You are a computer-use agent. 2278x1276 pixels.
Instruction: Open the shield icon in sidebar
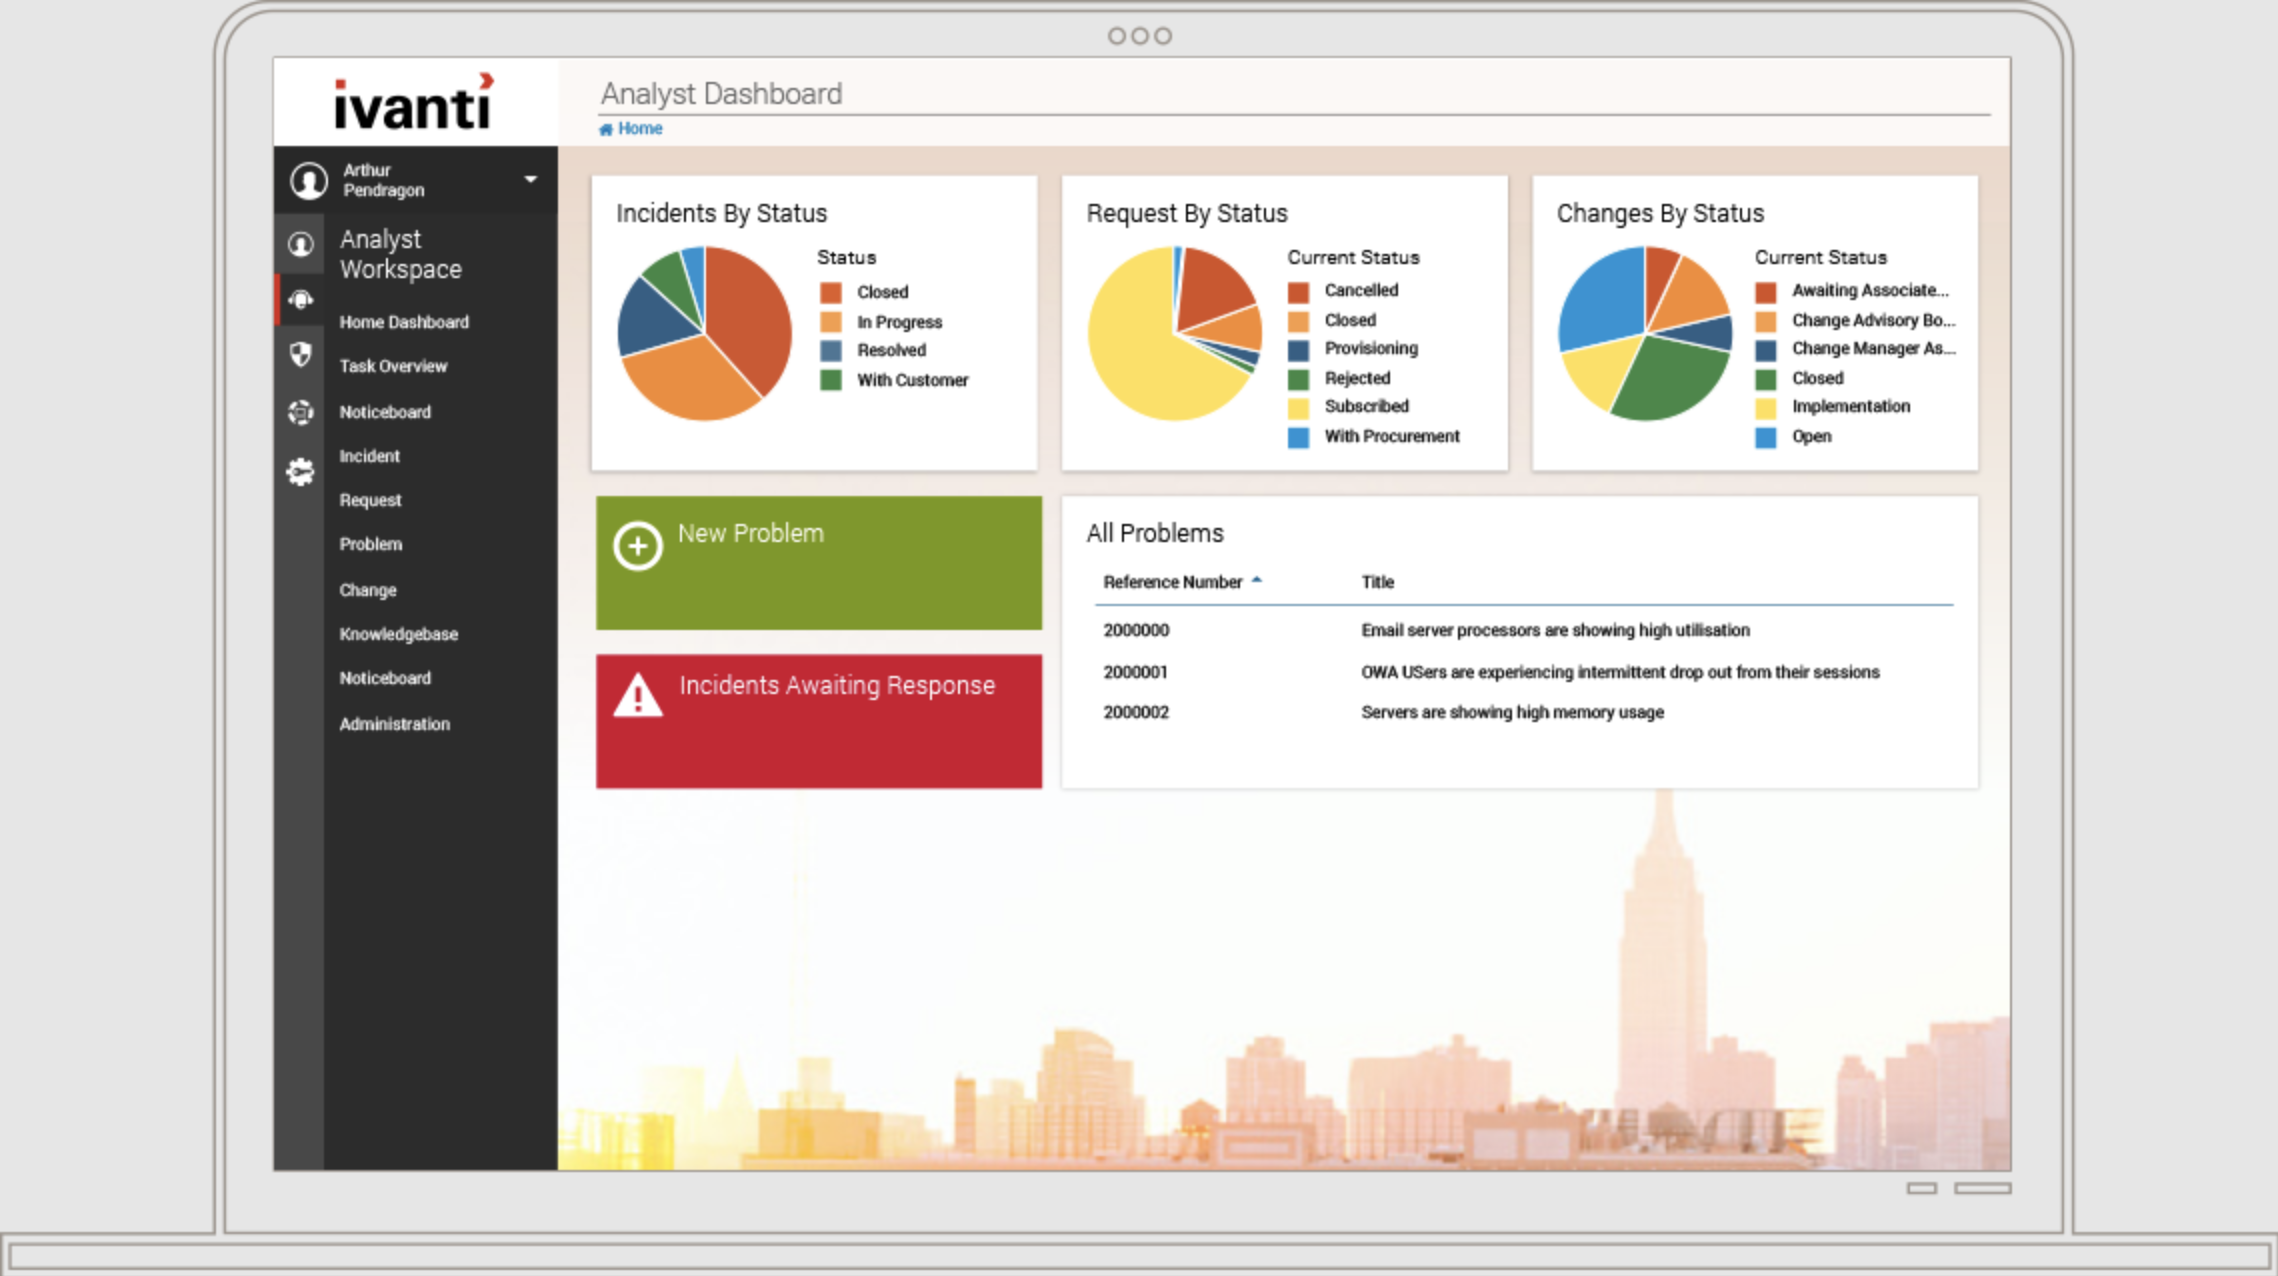coord(300,354)
